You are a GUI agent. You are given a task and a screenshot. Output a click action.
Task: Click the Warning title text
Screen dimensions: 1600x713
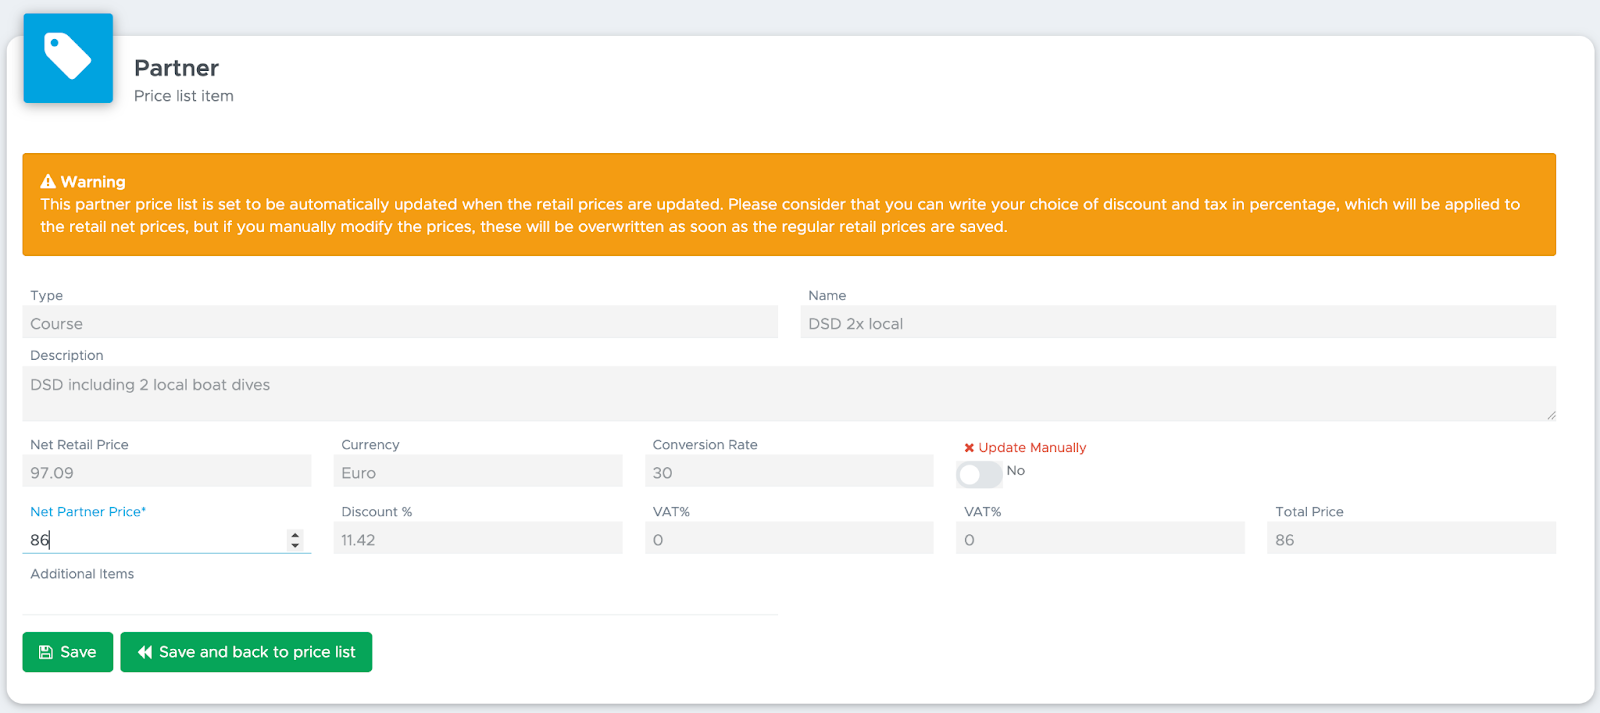pos(93,182)
